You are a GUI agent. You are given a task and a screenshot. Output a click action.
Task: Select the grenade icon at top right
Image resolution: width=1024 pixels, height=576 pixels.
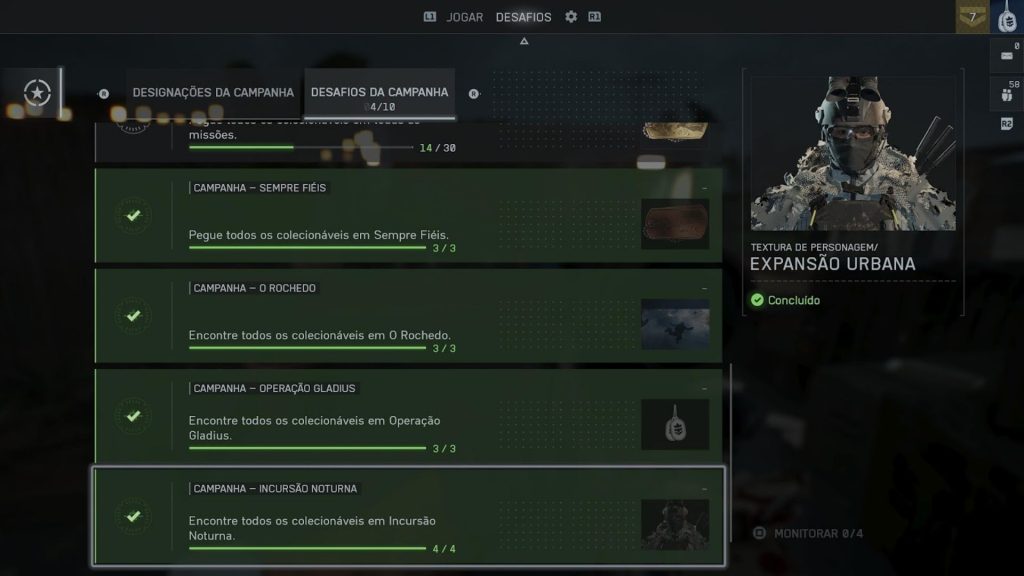coord(1008,17)
